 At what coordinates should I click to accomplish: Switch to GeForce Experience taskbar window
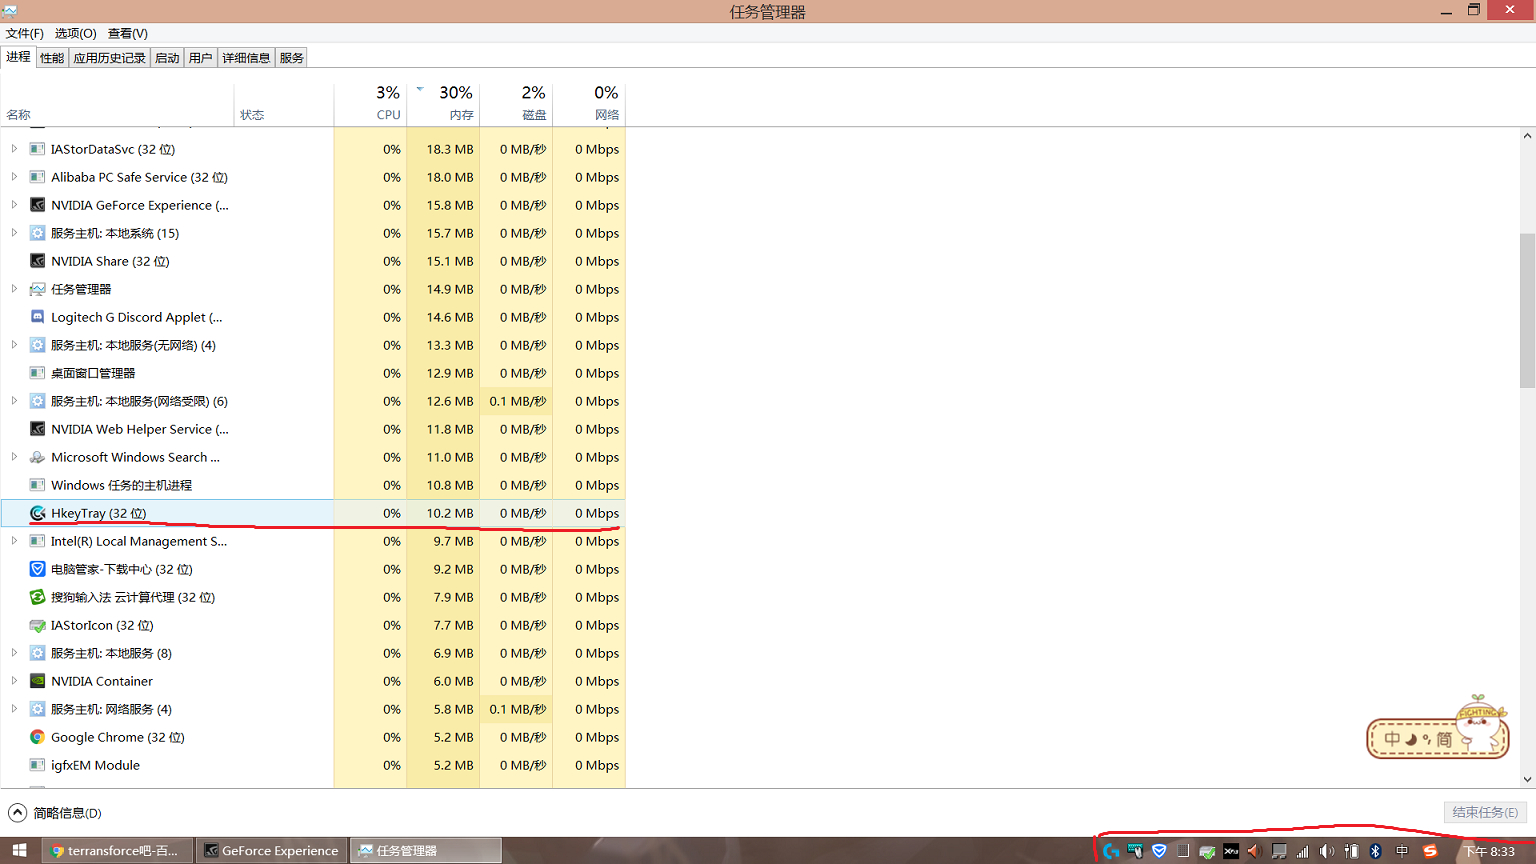pos(272,851)
